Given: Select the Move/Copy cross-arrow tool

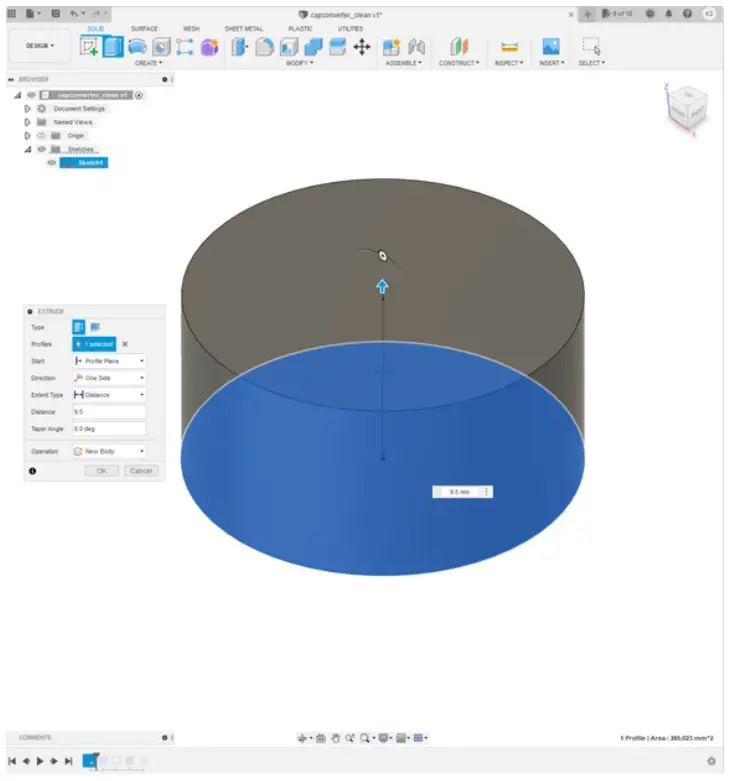Looking at the screenshot, I should click(362, 47).
